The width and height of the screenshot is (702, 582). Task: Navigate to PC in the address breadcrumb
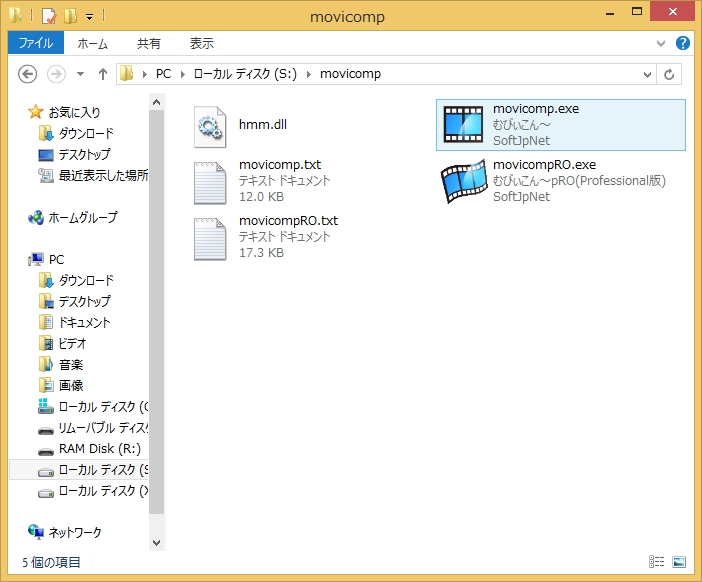[x=163, y=74]
